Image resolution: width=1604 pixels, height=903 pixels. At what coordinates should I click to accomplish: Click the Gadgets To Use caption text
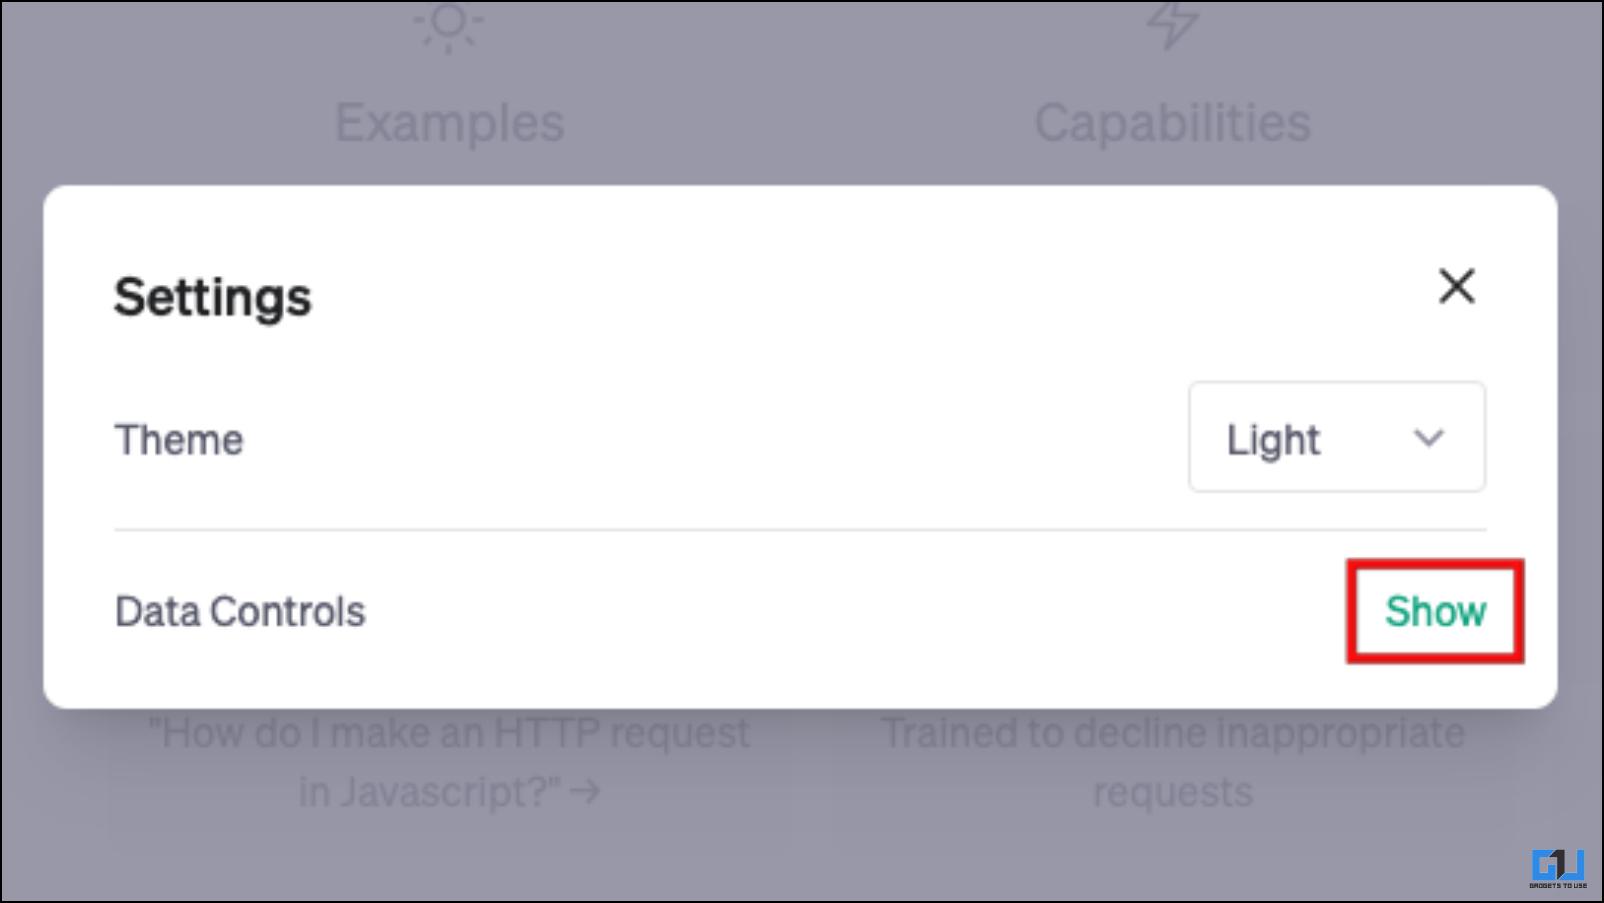(x=1558, y=885)
